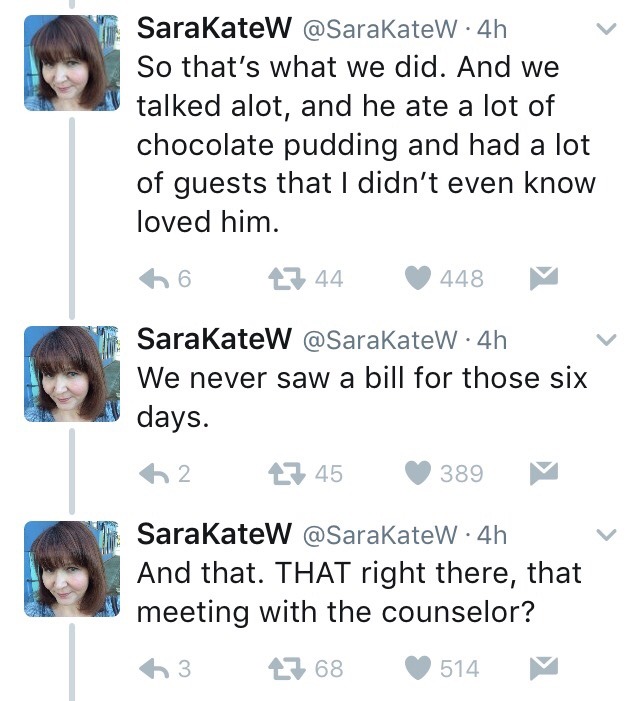This screenshot has width=640, height=701.
Task: Open the "We never saw a bill" tweet text
Action: (x=360, y=396)
